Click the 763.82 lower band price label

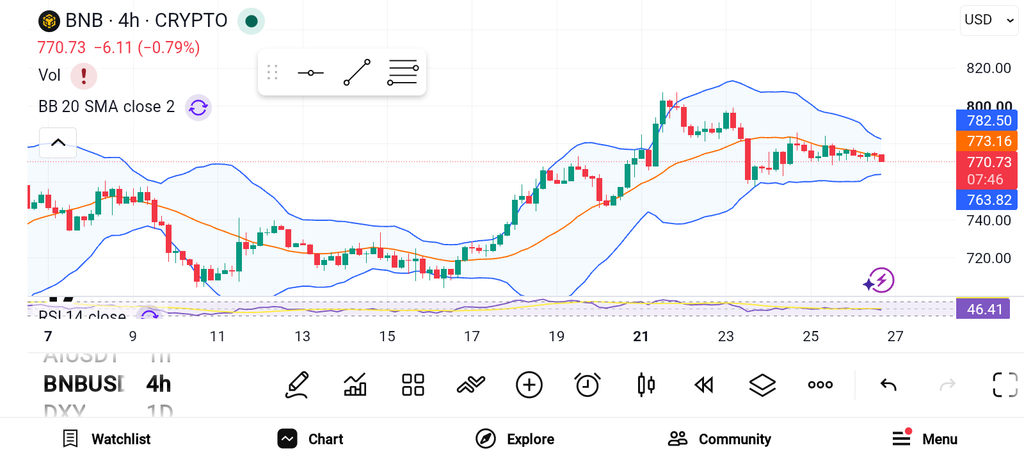988,200
